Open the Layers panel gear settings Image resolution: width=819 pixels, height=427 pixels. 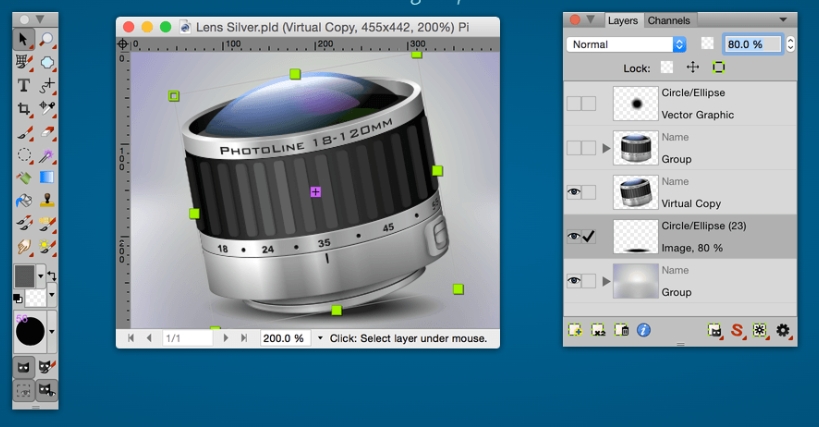click(782, 329)
